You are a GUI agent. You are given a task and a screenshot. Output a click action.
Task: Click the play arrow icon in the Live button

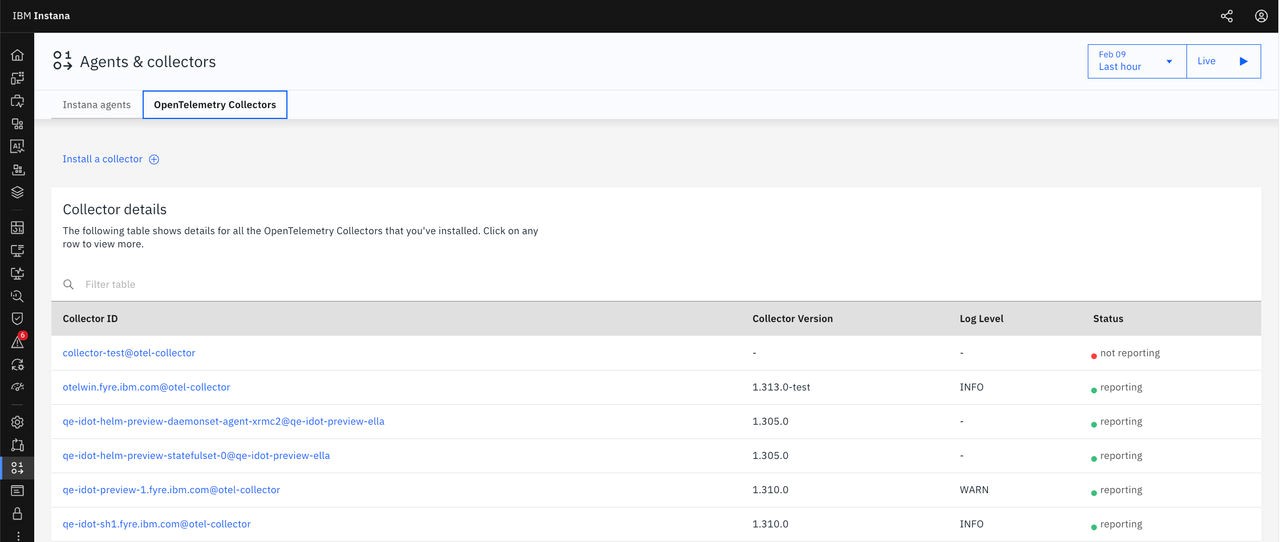1243,61
